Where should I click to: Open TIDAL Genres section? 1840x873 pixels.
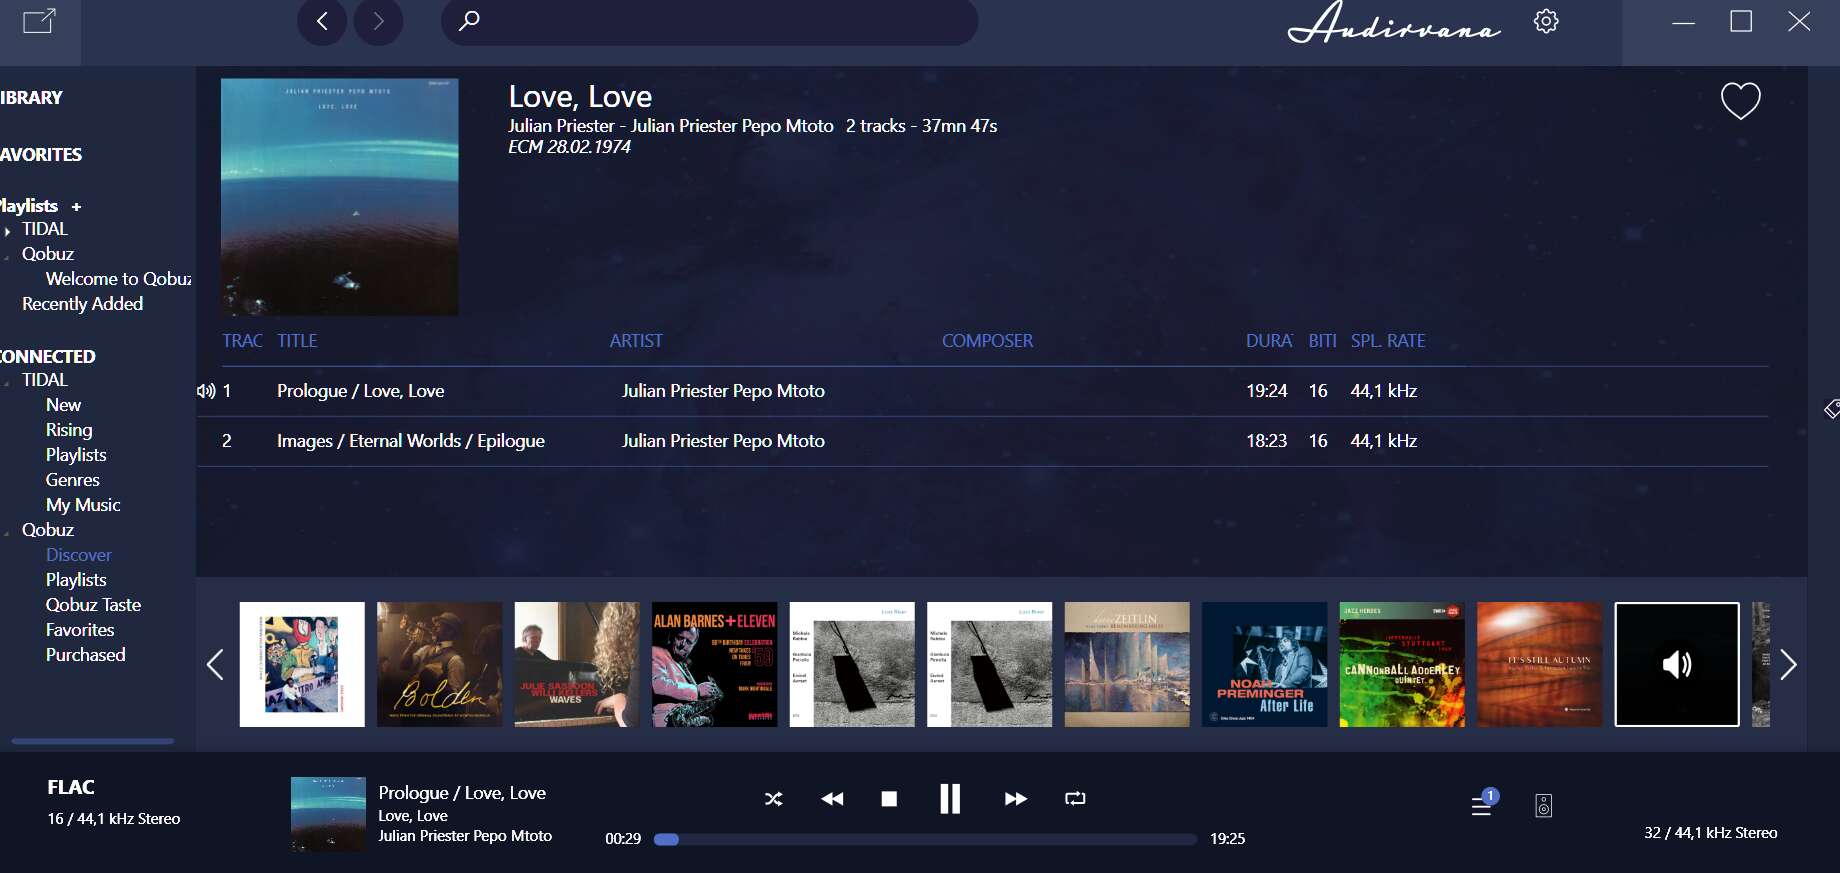72,480
